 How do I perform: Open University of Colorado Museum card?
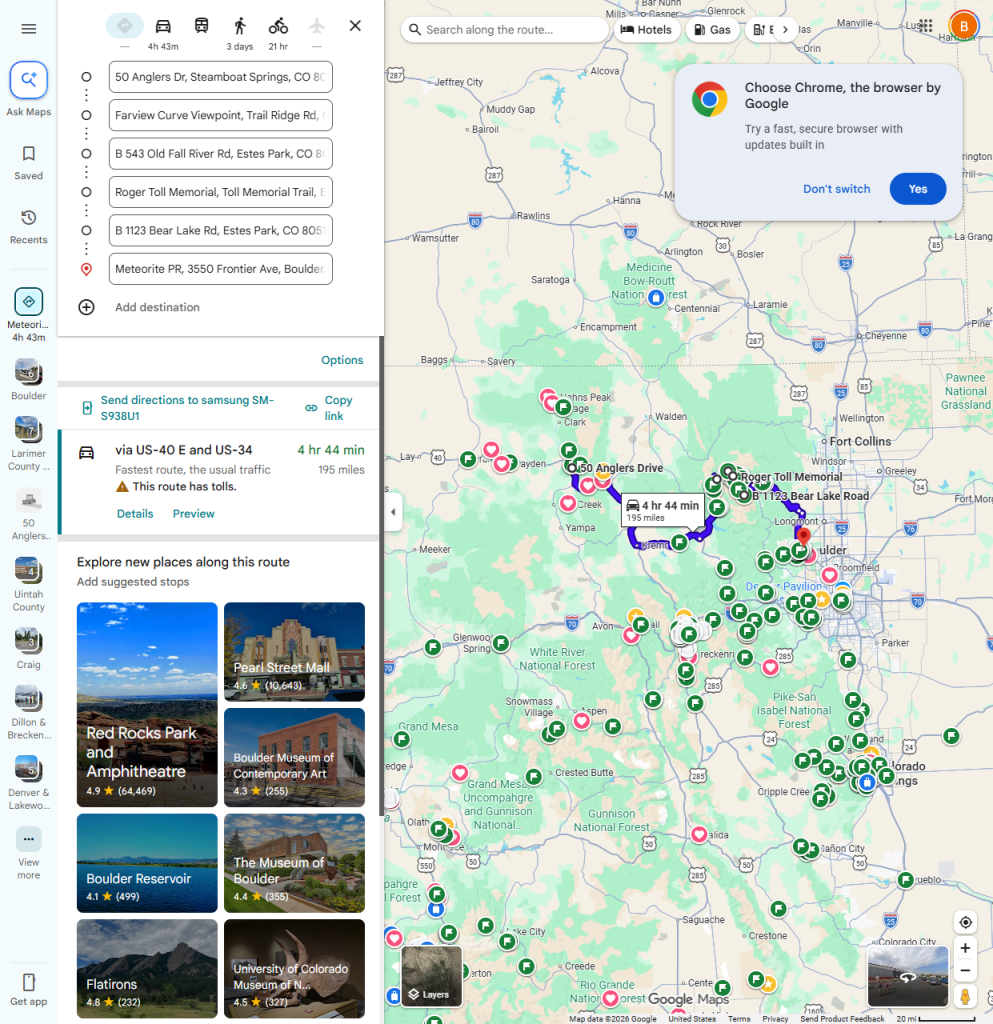tap(294, 968)
